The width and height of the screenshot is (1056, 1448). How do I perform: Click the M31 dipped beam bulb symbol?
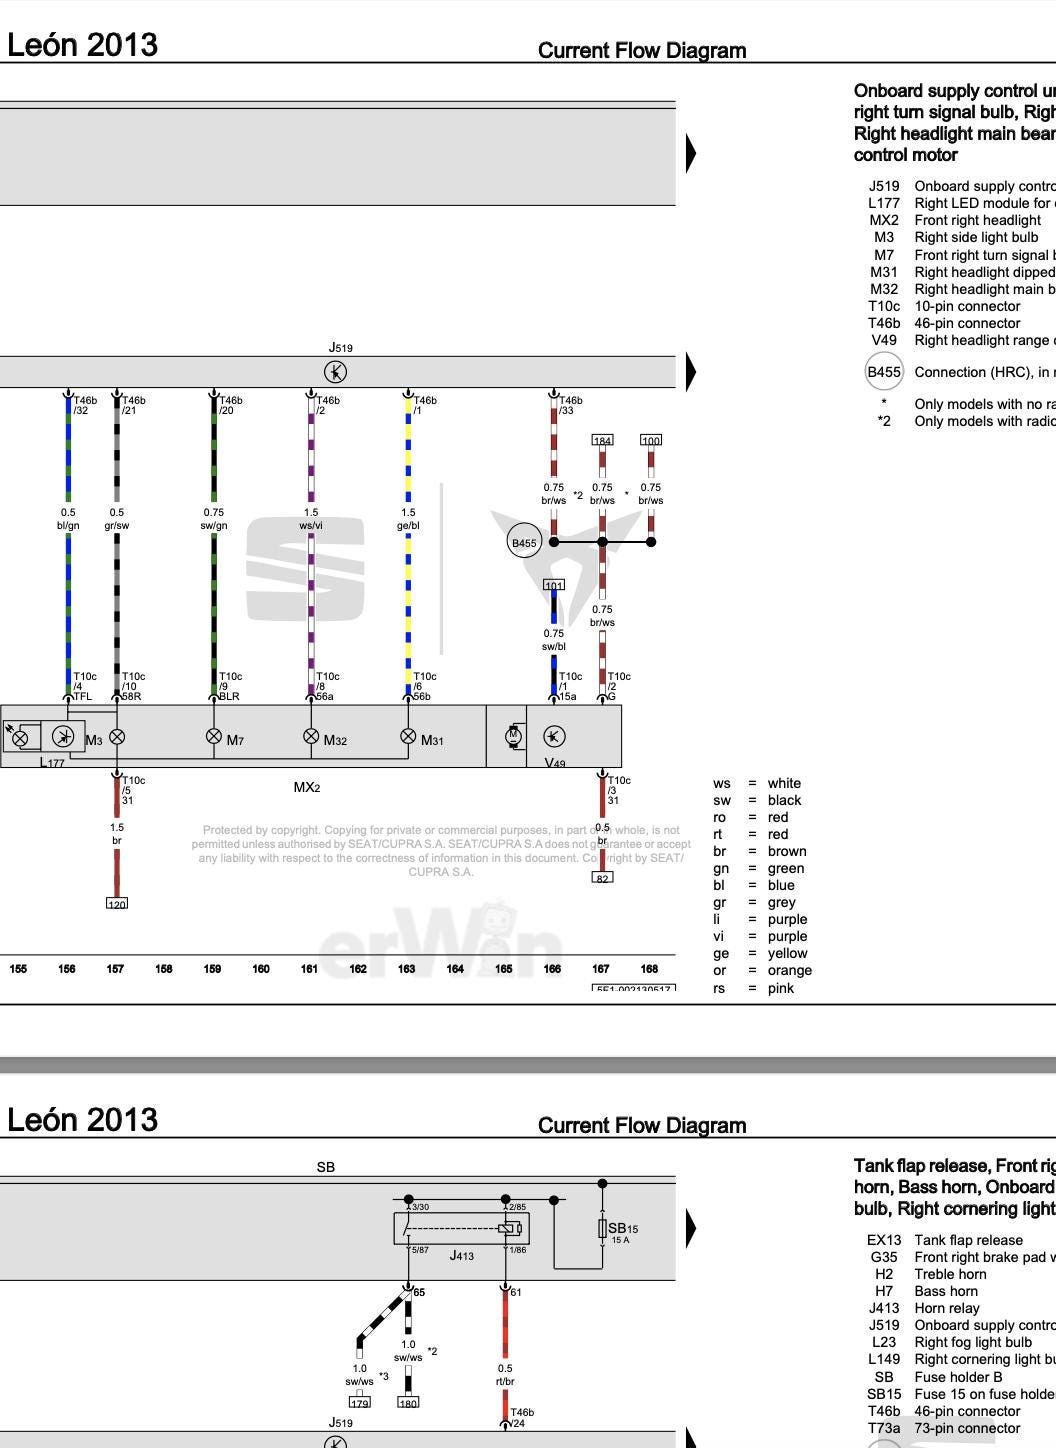click(x=408, y=737)
